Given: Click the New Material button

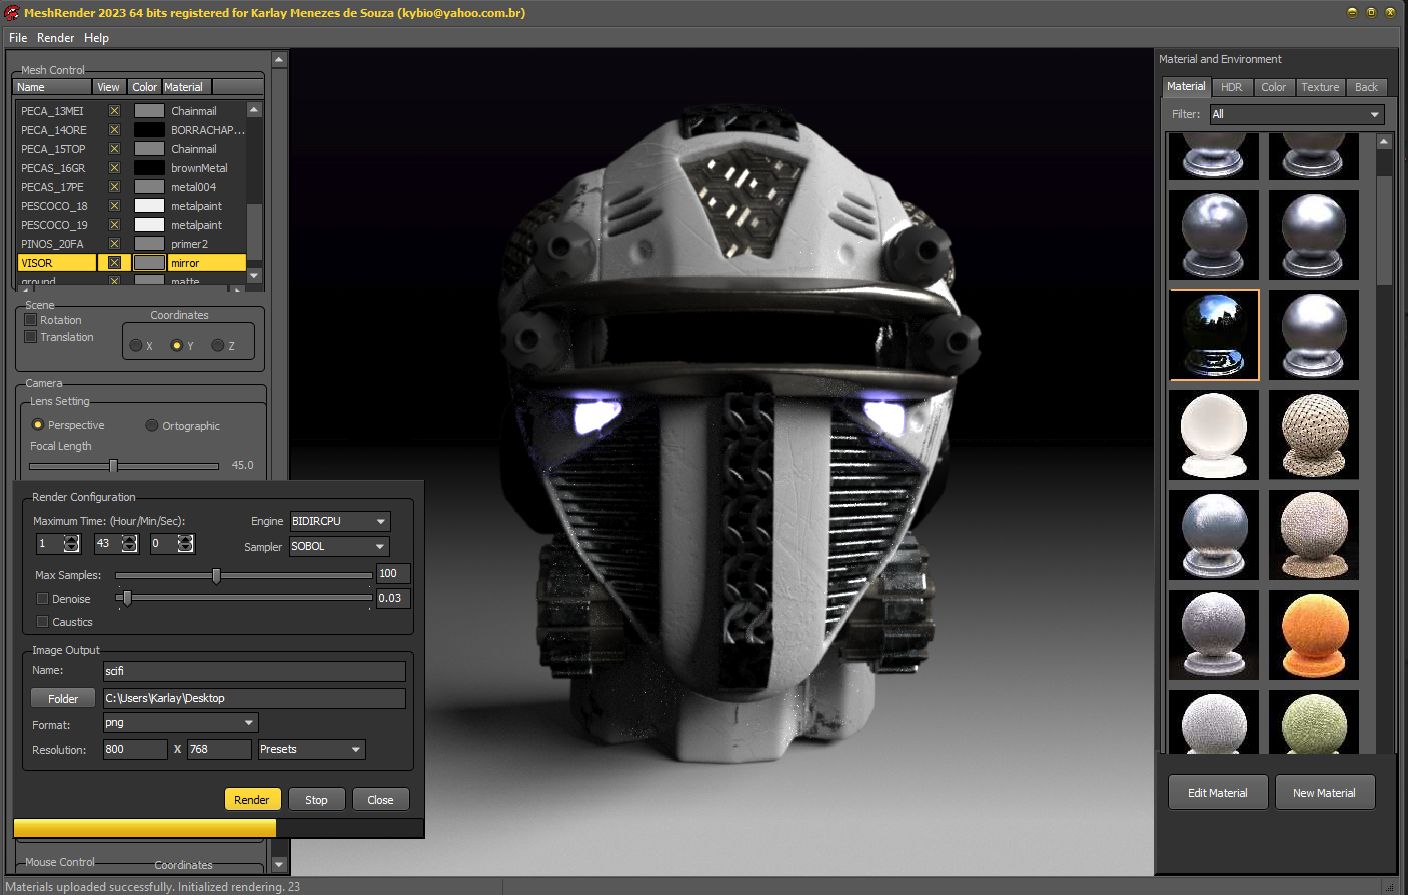Looking at the screenshot, I should [x=1325, y=792].
